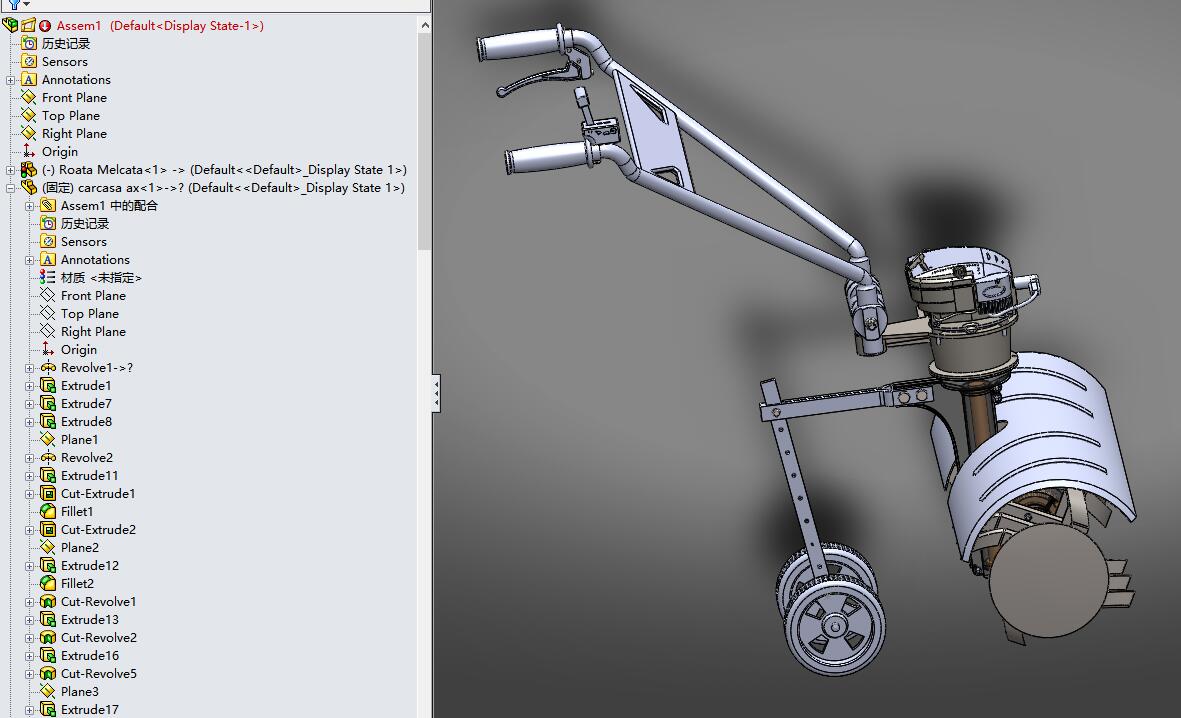The image size is (1181, 718).
Task: Expand the Revolve1 feature node
Action: pyautogui.click(x=29, y=368)
